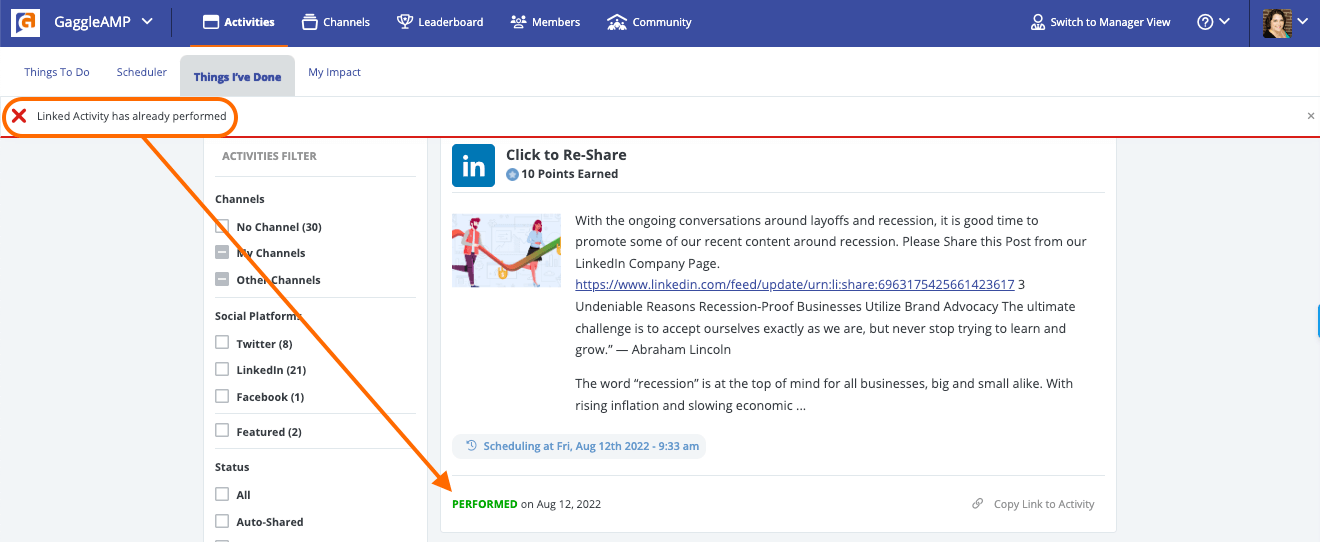Open the user profile avatar menu

(1283, 23)
